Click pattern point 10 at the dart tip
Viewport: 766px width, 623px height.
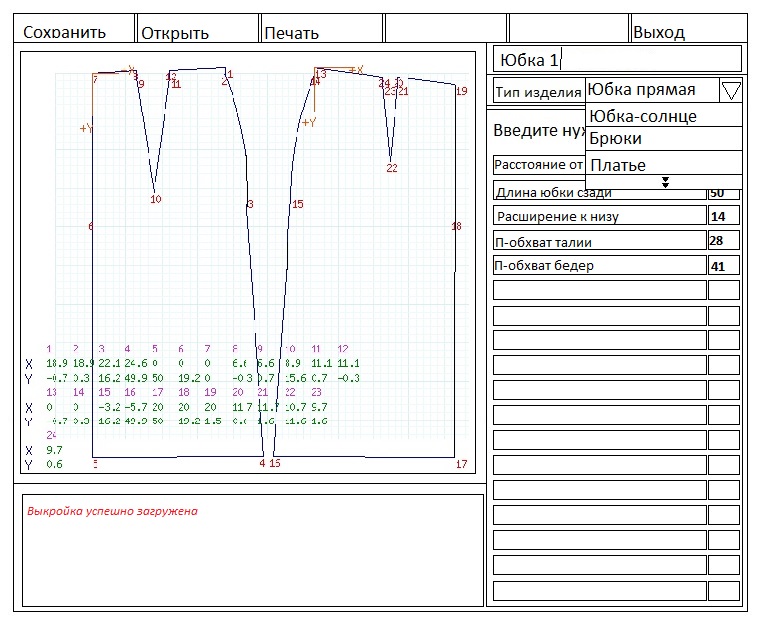click(x=154, y=190)
